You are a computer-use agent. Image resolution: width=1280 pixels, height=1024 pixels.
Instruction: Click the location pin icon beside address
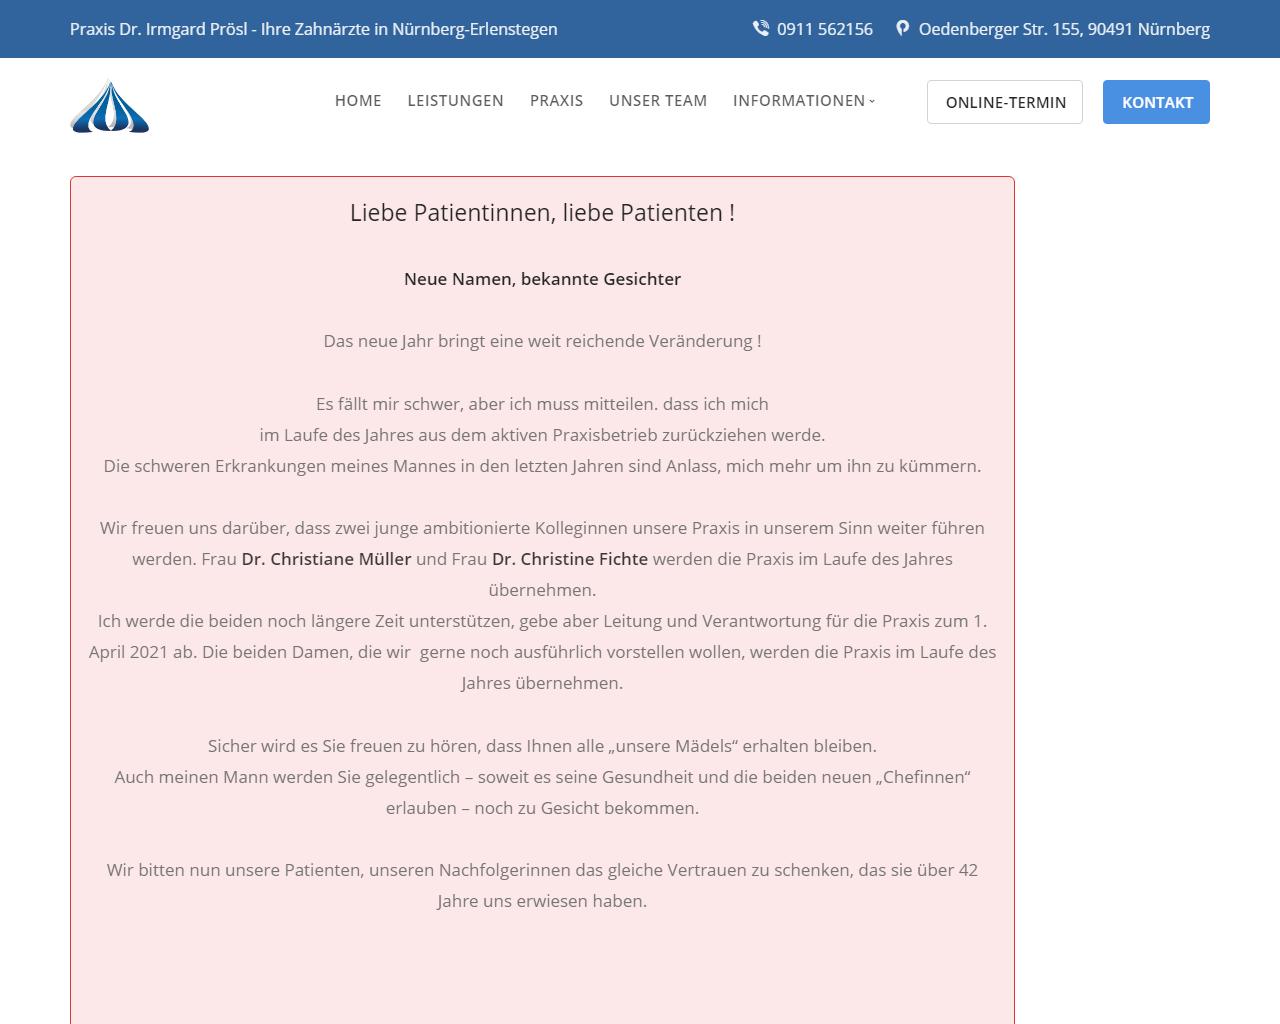click(x=903, y=29)
